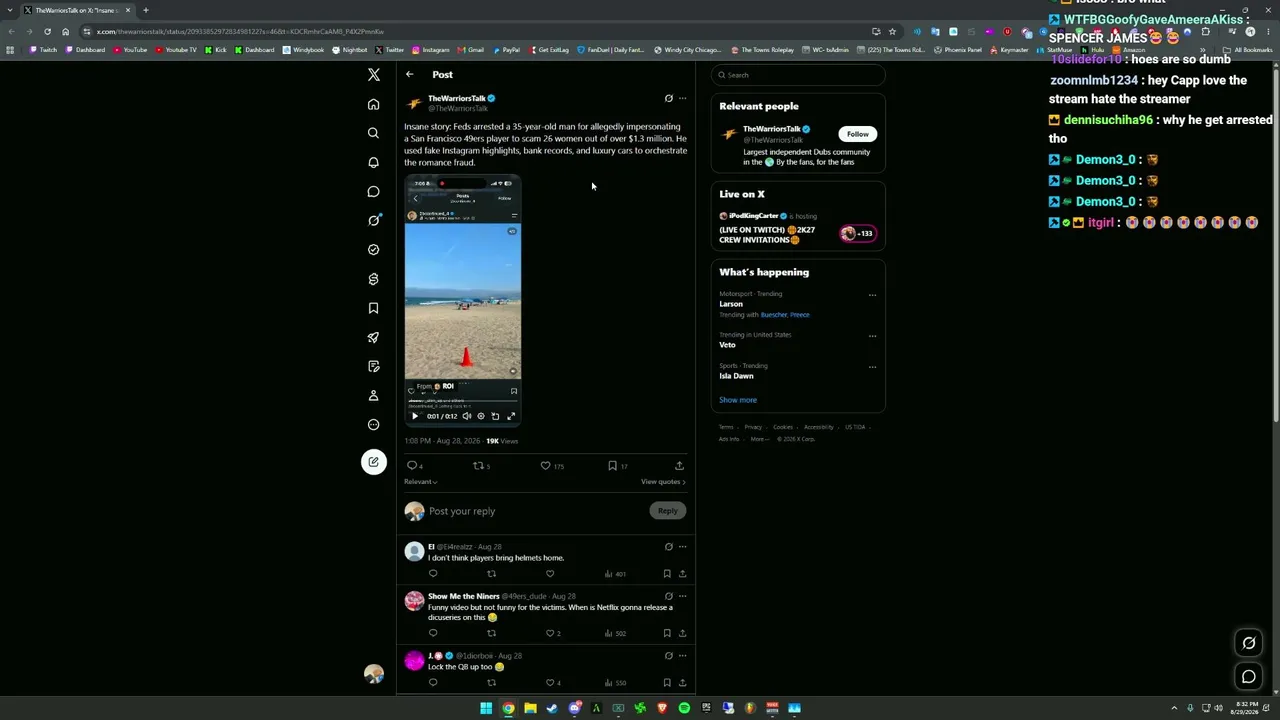Open more menu on Show Me the Niners reply
Screen dimensions: 1280x720
coord(683,596)
